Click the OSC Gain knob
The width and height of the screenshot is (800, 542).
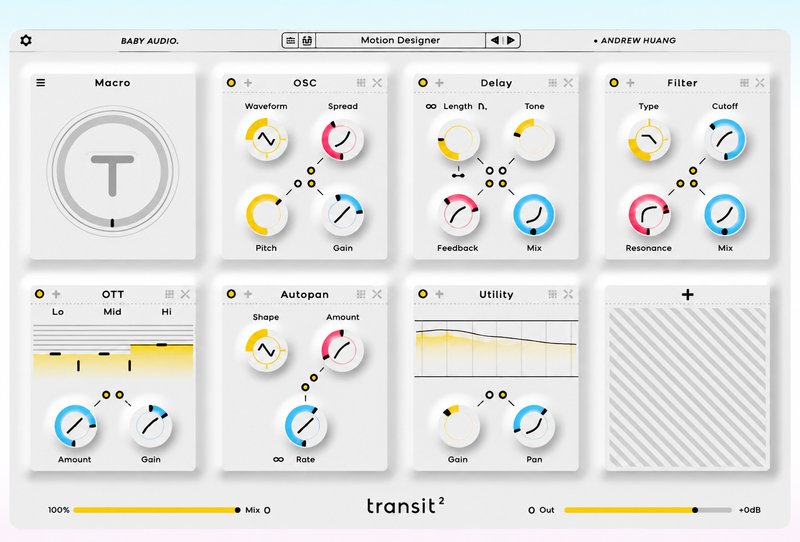pyautogui.click(x=342, y=215)
